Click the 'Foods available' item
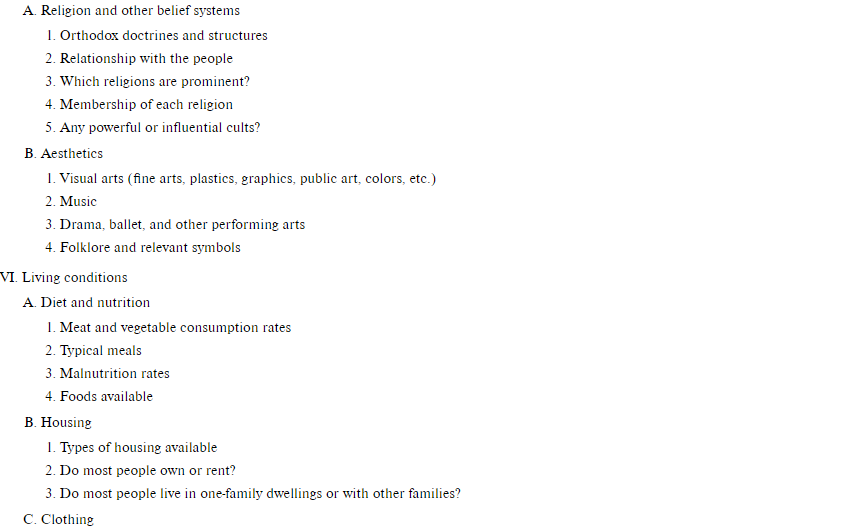Viewport: 862px width, 526px height. tap(106, 397)
